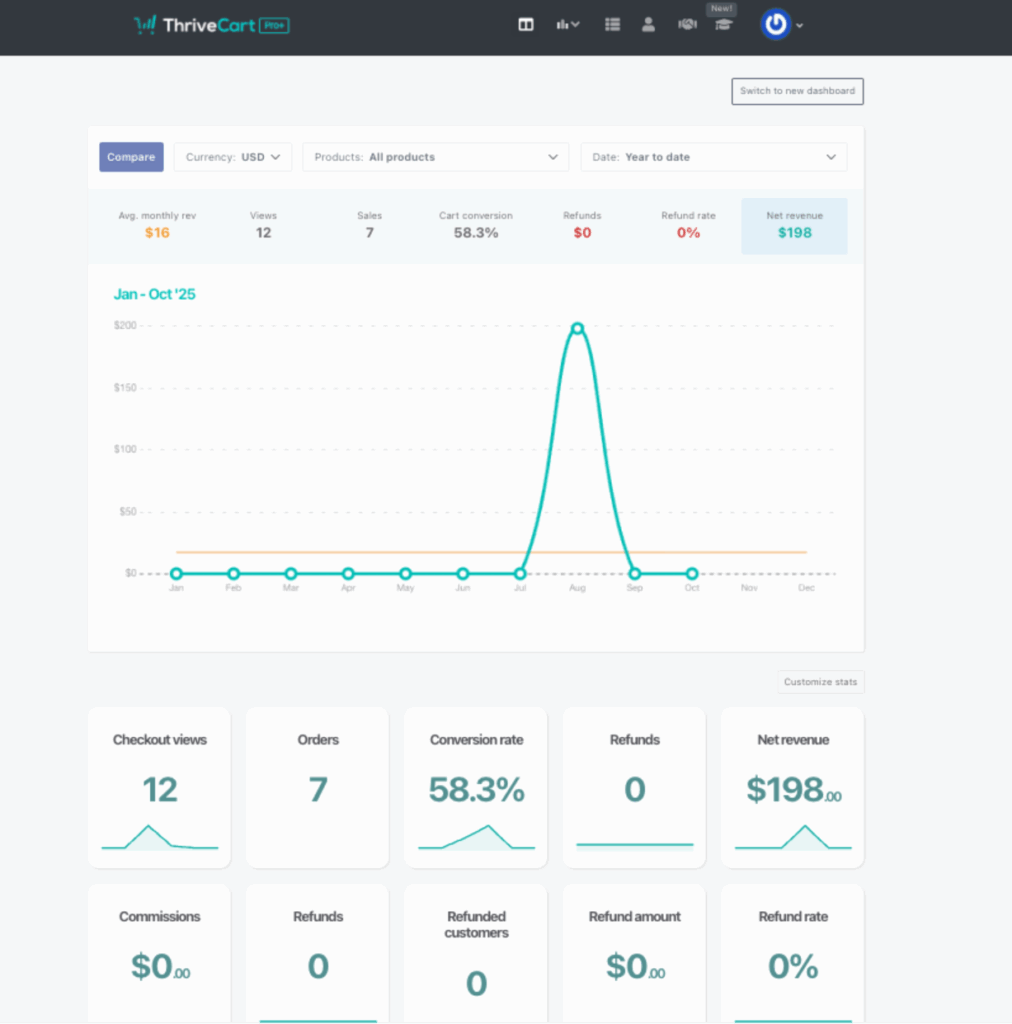Select the Avg. monthly rev stat
This screenshot has height=1024, width=1012.
click(x=156, y=226)
